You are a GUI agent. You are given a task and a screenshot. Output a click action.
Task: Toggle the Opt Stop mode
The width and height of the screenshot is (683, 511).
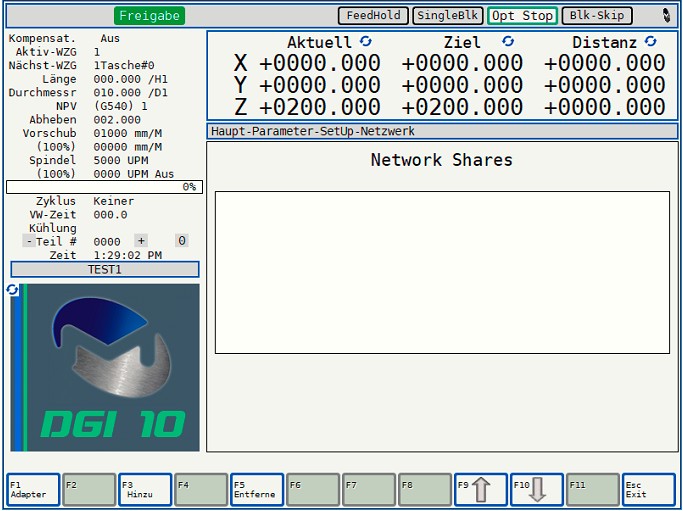point(522,16)
